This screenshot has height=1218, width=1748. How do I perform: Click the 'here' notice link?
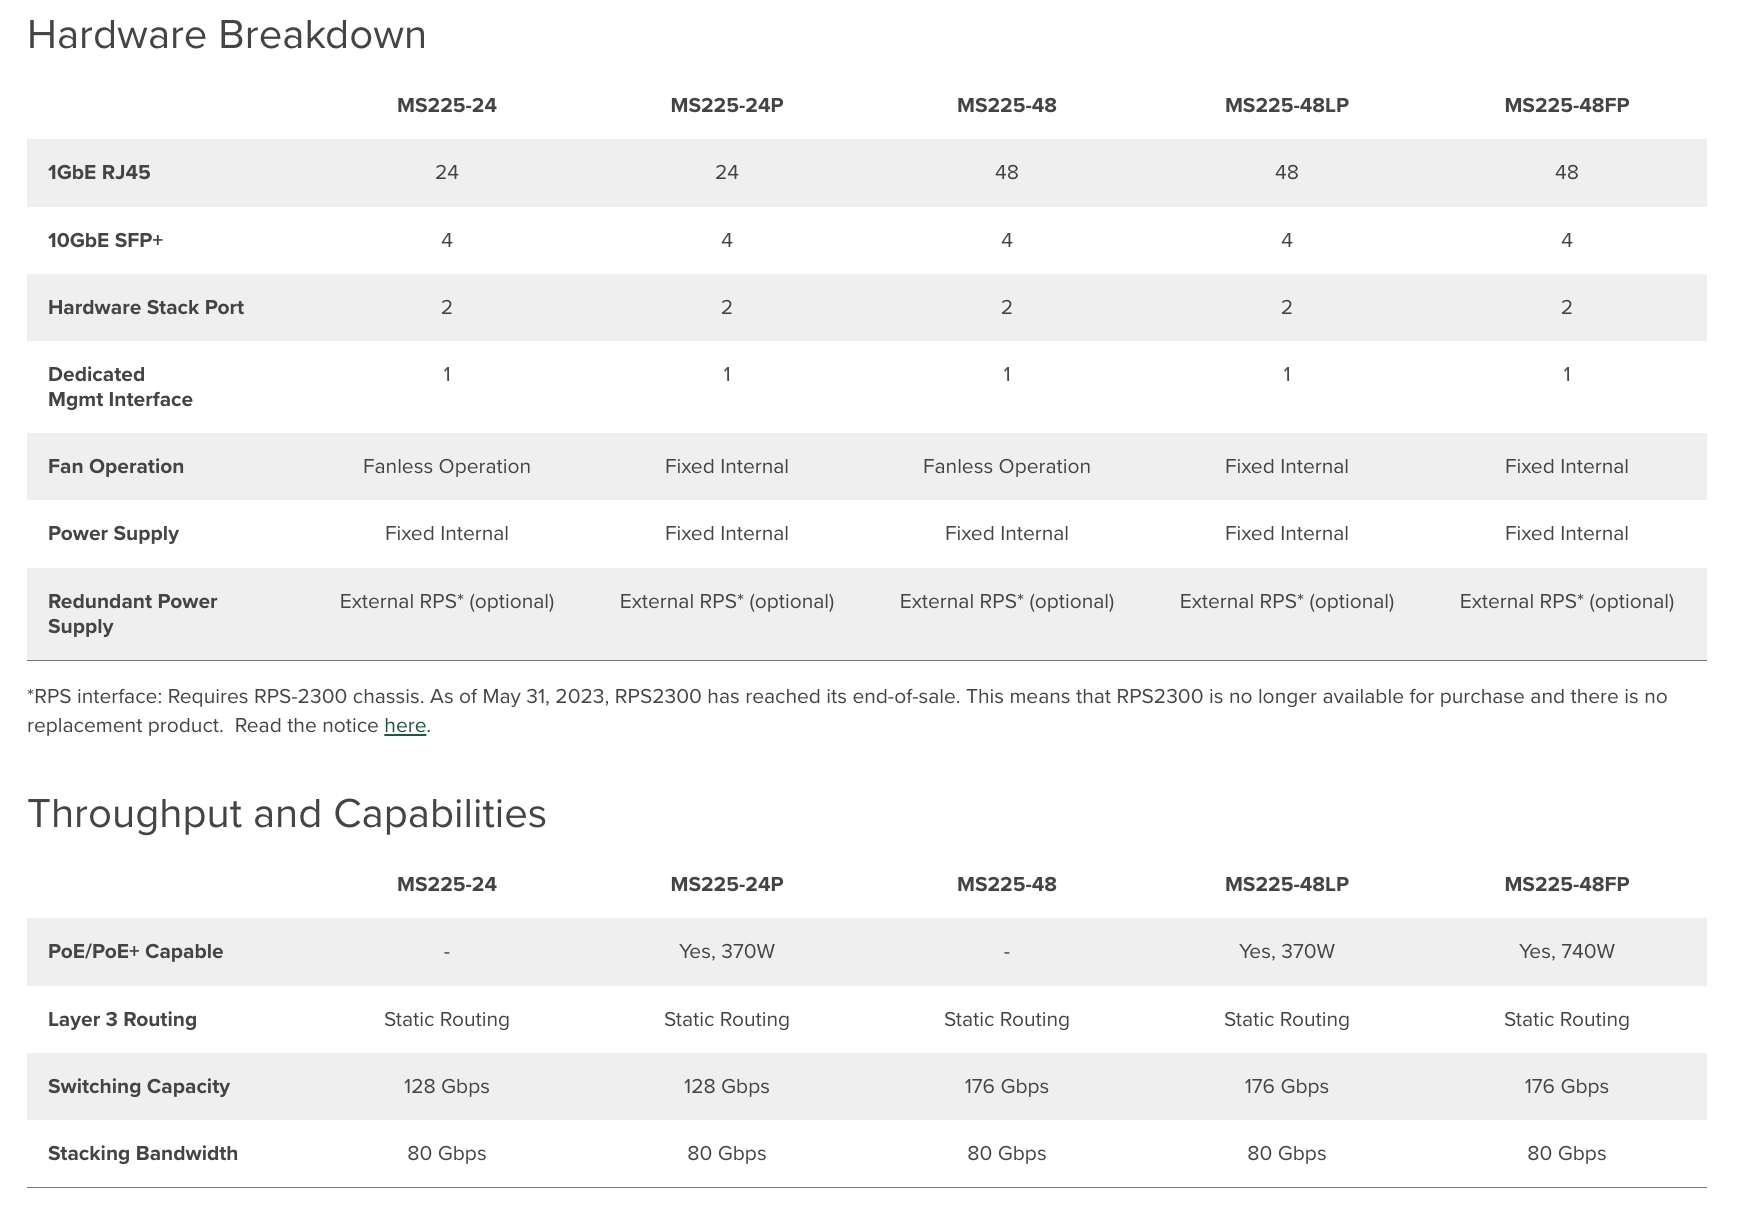click(x=405, y=726)
